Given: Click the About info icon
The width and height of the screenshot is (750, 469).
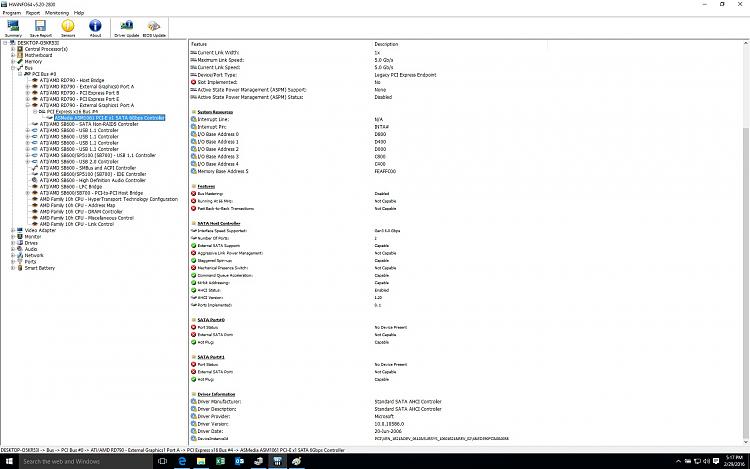Looking at the screenshot, I should (95, 28).
